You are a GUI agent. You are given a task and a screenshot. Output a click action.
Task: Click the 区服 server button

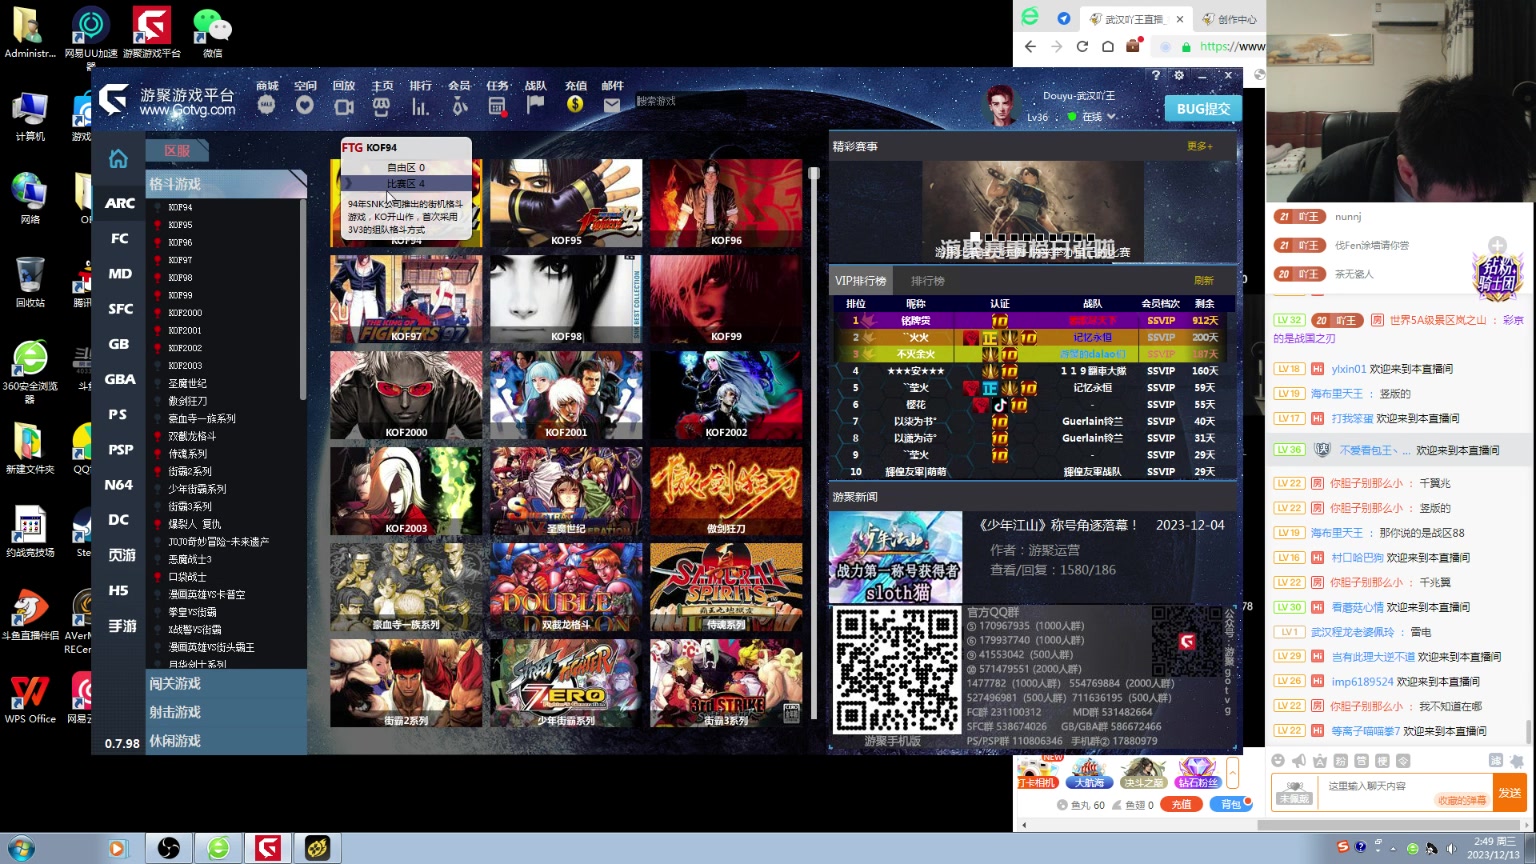point(177,150)
